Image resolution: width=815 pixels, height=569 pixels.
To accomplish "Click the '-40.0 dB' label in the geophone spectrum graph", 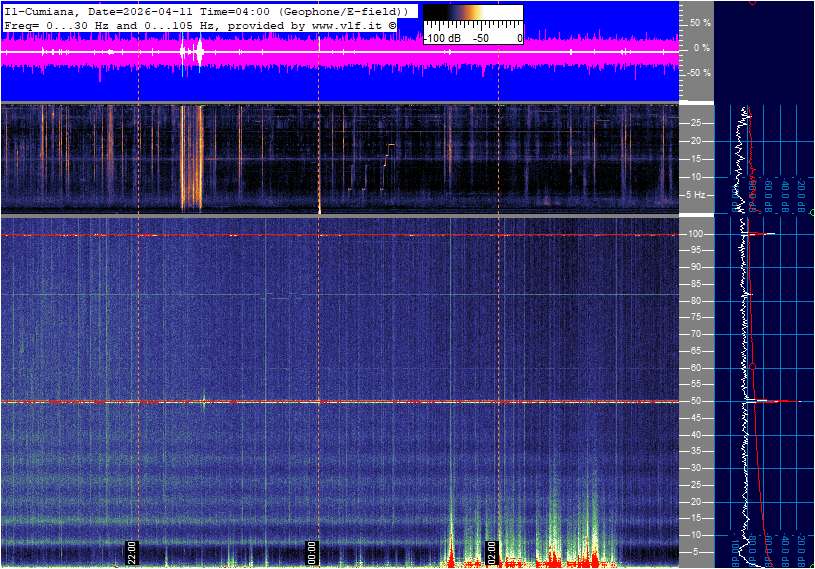I will [785, 196].
